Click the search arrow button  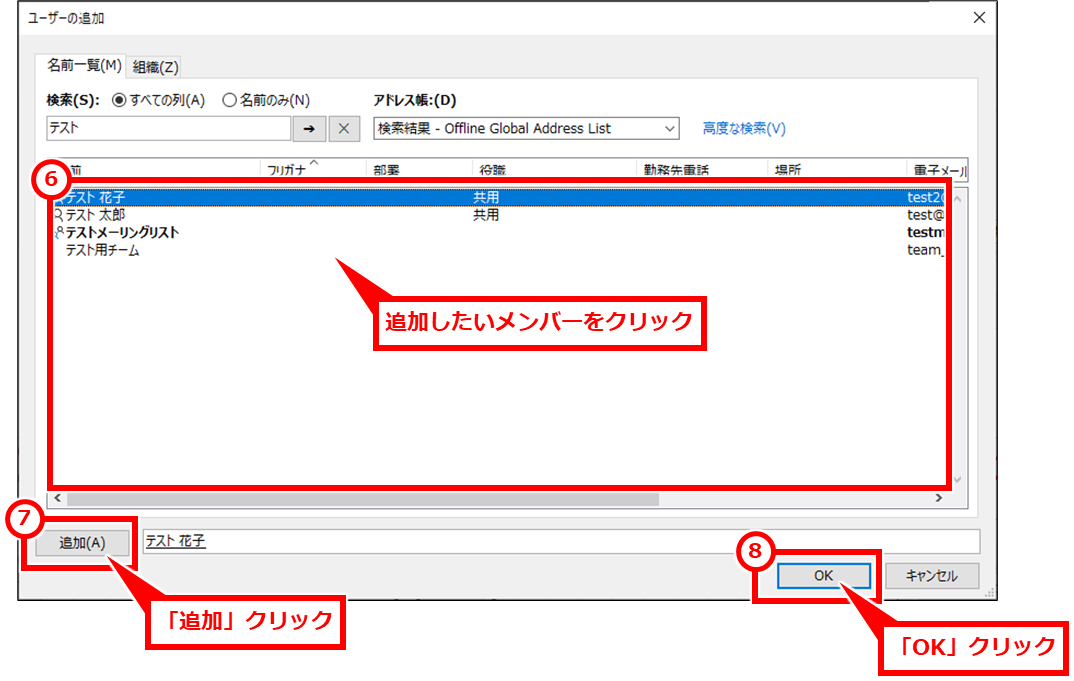coord(309,129)
